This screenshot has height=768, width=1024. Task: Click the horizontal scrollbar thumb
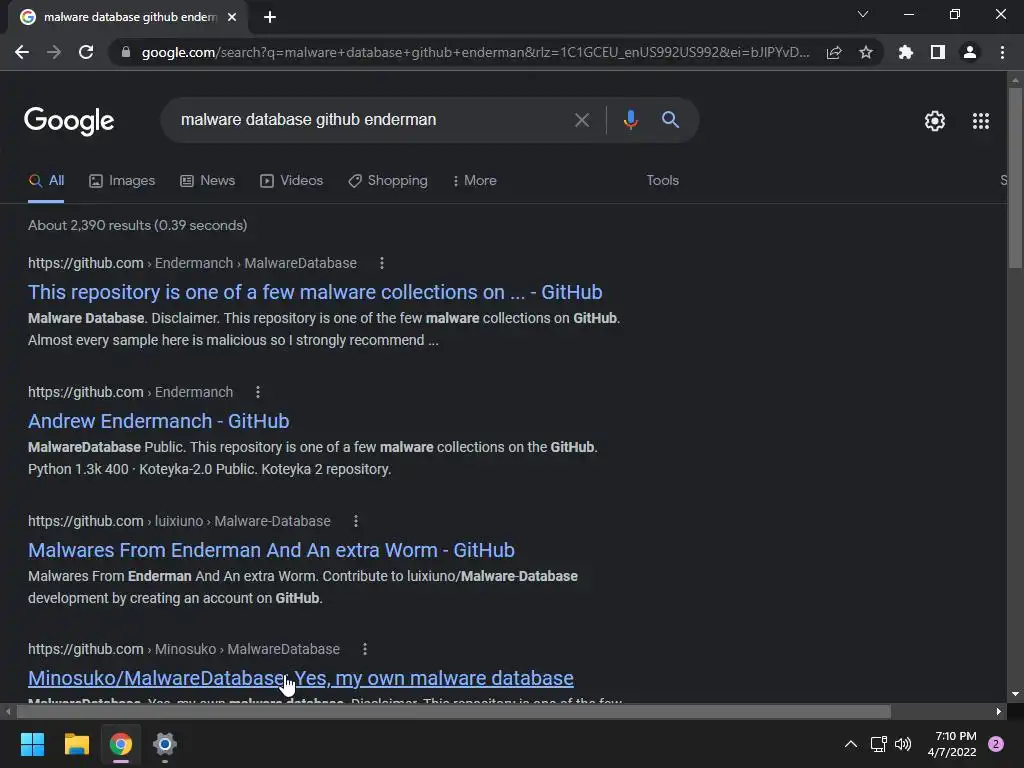[x=453, y=711]
